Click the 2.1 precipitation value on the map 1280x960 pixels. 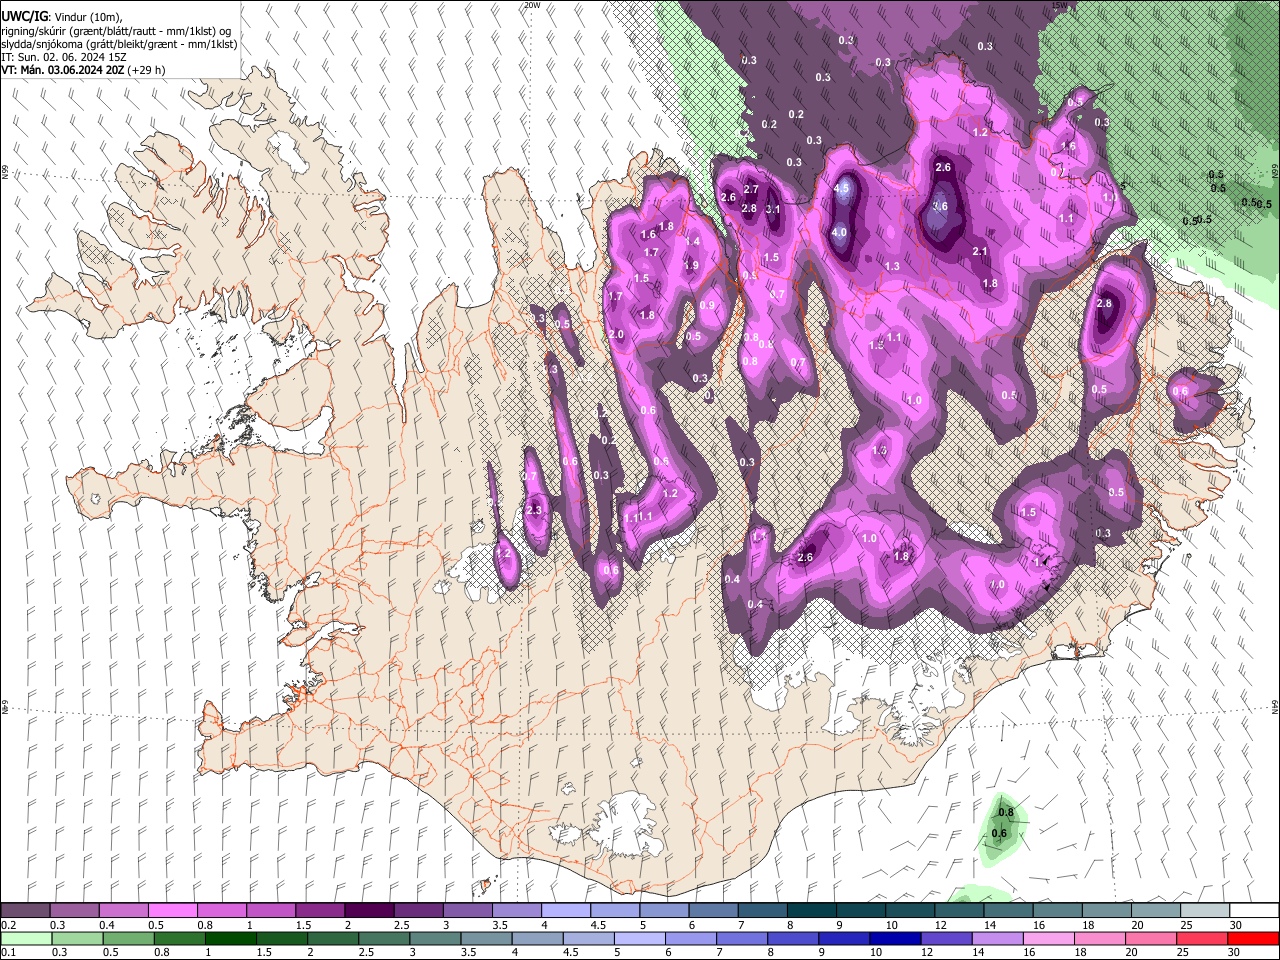(980, 252)
